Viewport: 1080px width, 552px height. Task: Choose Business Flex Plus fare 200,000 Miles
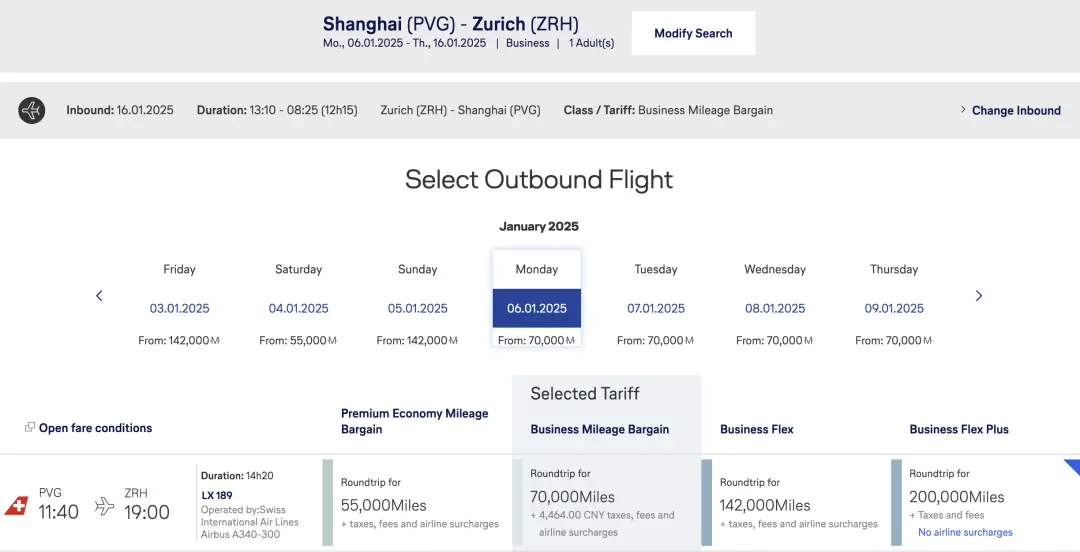pos(985,502)
